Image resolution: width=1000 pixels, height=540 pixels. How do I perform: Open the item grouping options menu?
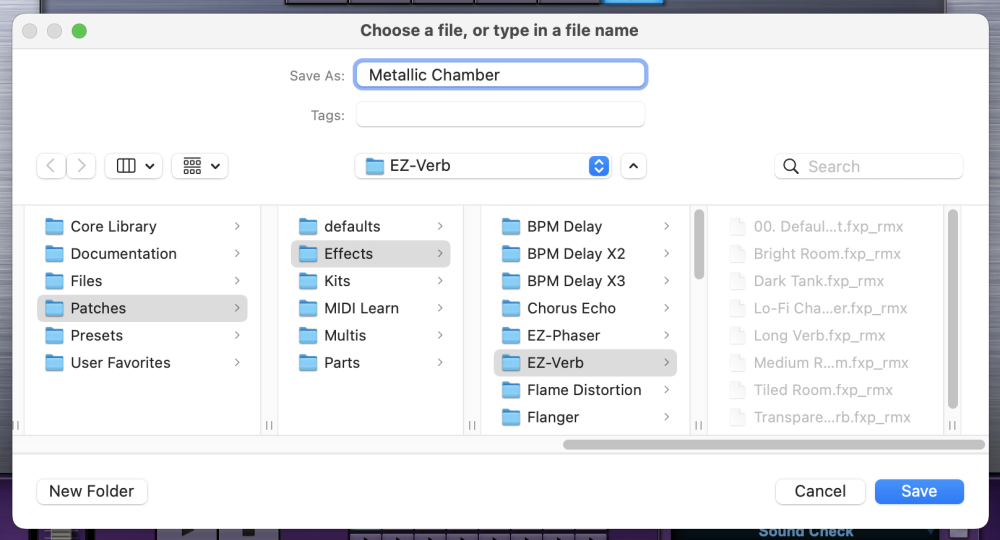200,166
